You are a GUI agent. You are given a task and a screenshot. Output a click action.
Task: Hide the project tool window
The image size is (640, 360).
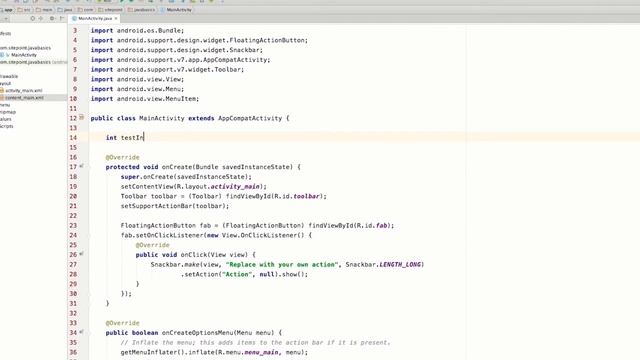[62, 18]
